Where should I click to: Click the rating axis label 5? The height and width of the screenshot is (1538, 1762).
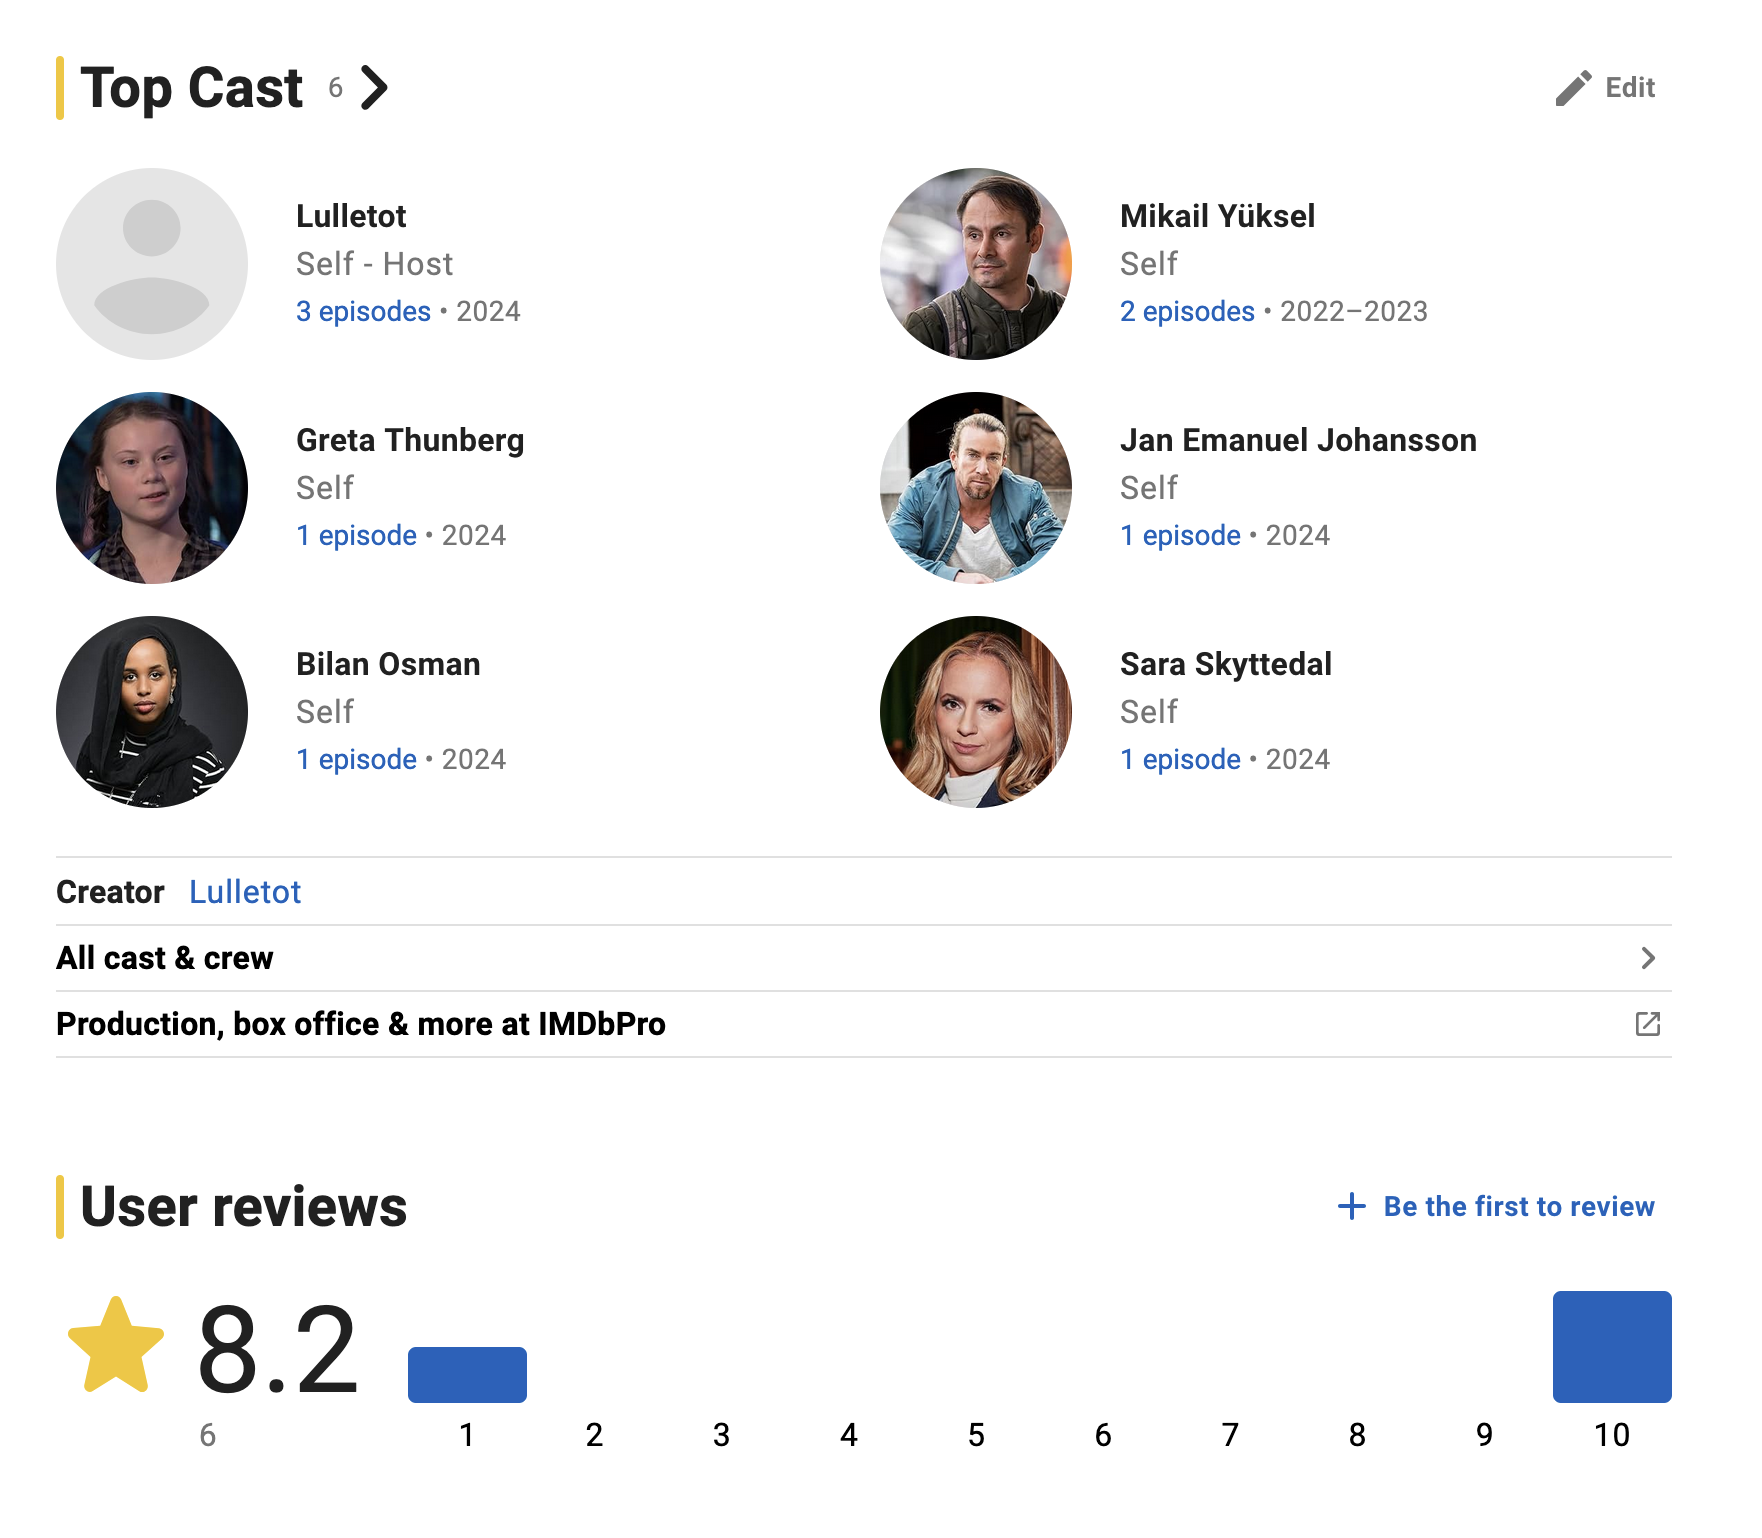point(976,1435)
